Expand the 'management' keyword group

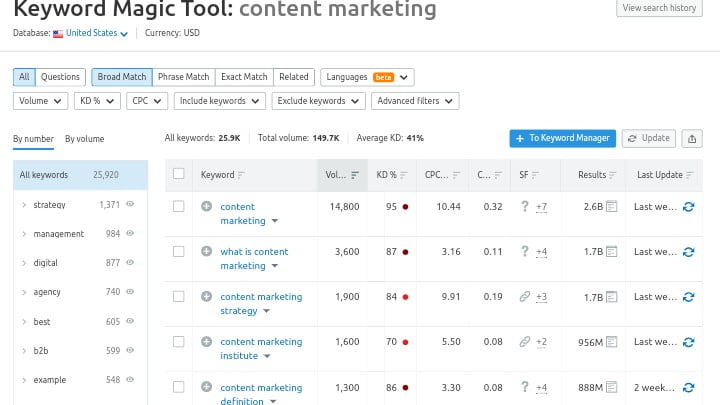[24, 234]
